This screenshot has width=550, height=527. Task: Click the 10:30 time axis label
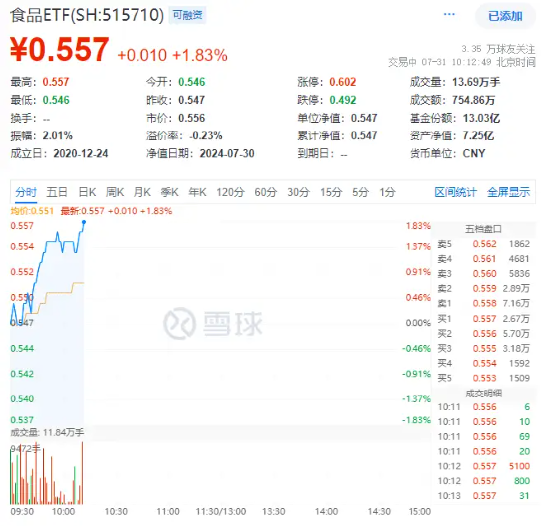116,512
